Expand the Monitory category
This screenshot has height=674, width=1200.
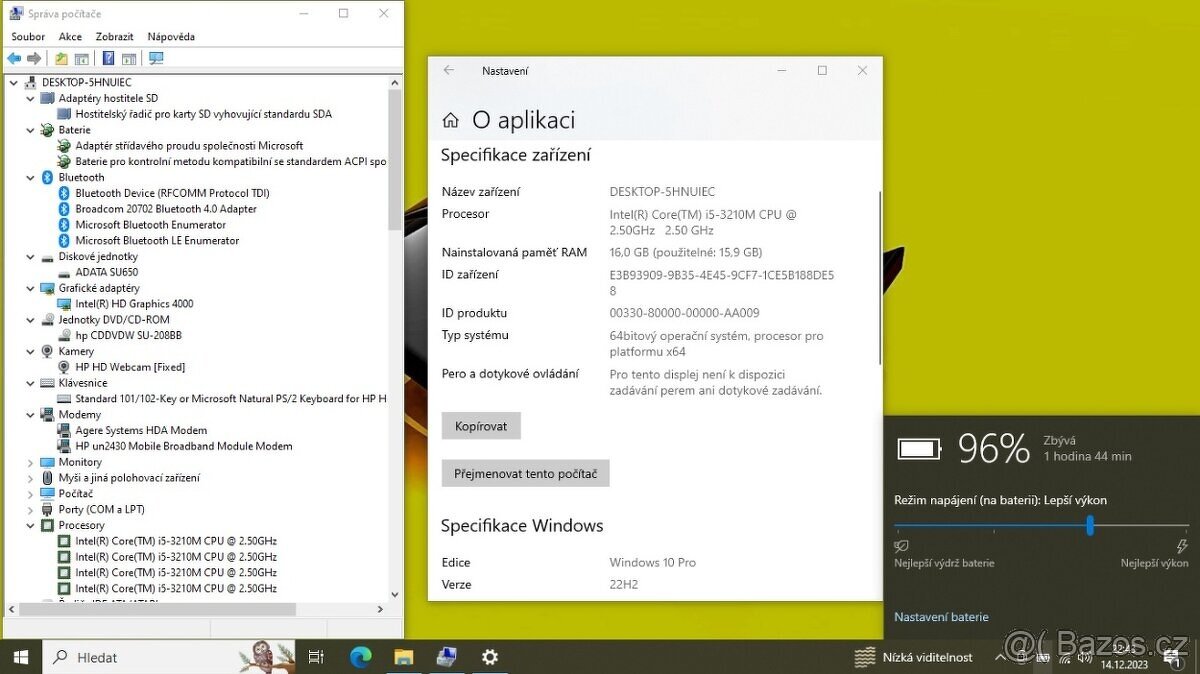pos(30,461)
